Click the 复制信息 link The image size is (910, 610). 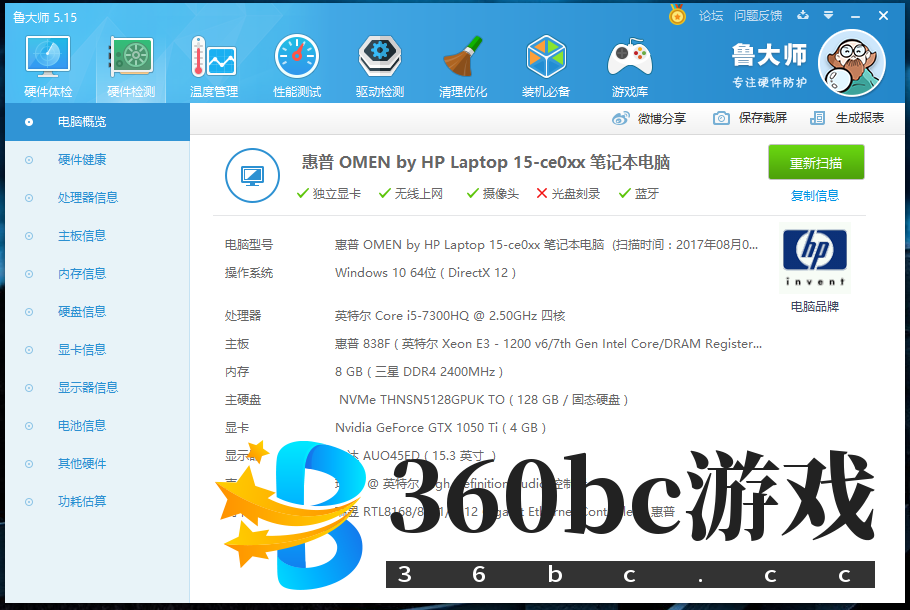coord(815,196)
